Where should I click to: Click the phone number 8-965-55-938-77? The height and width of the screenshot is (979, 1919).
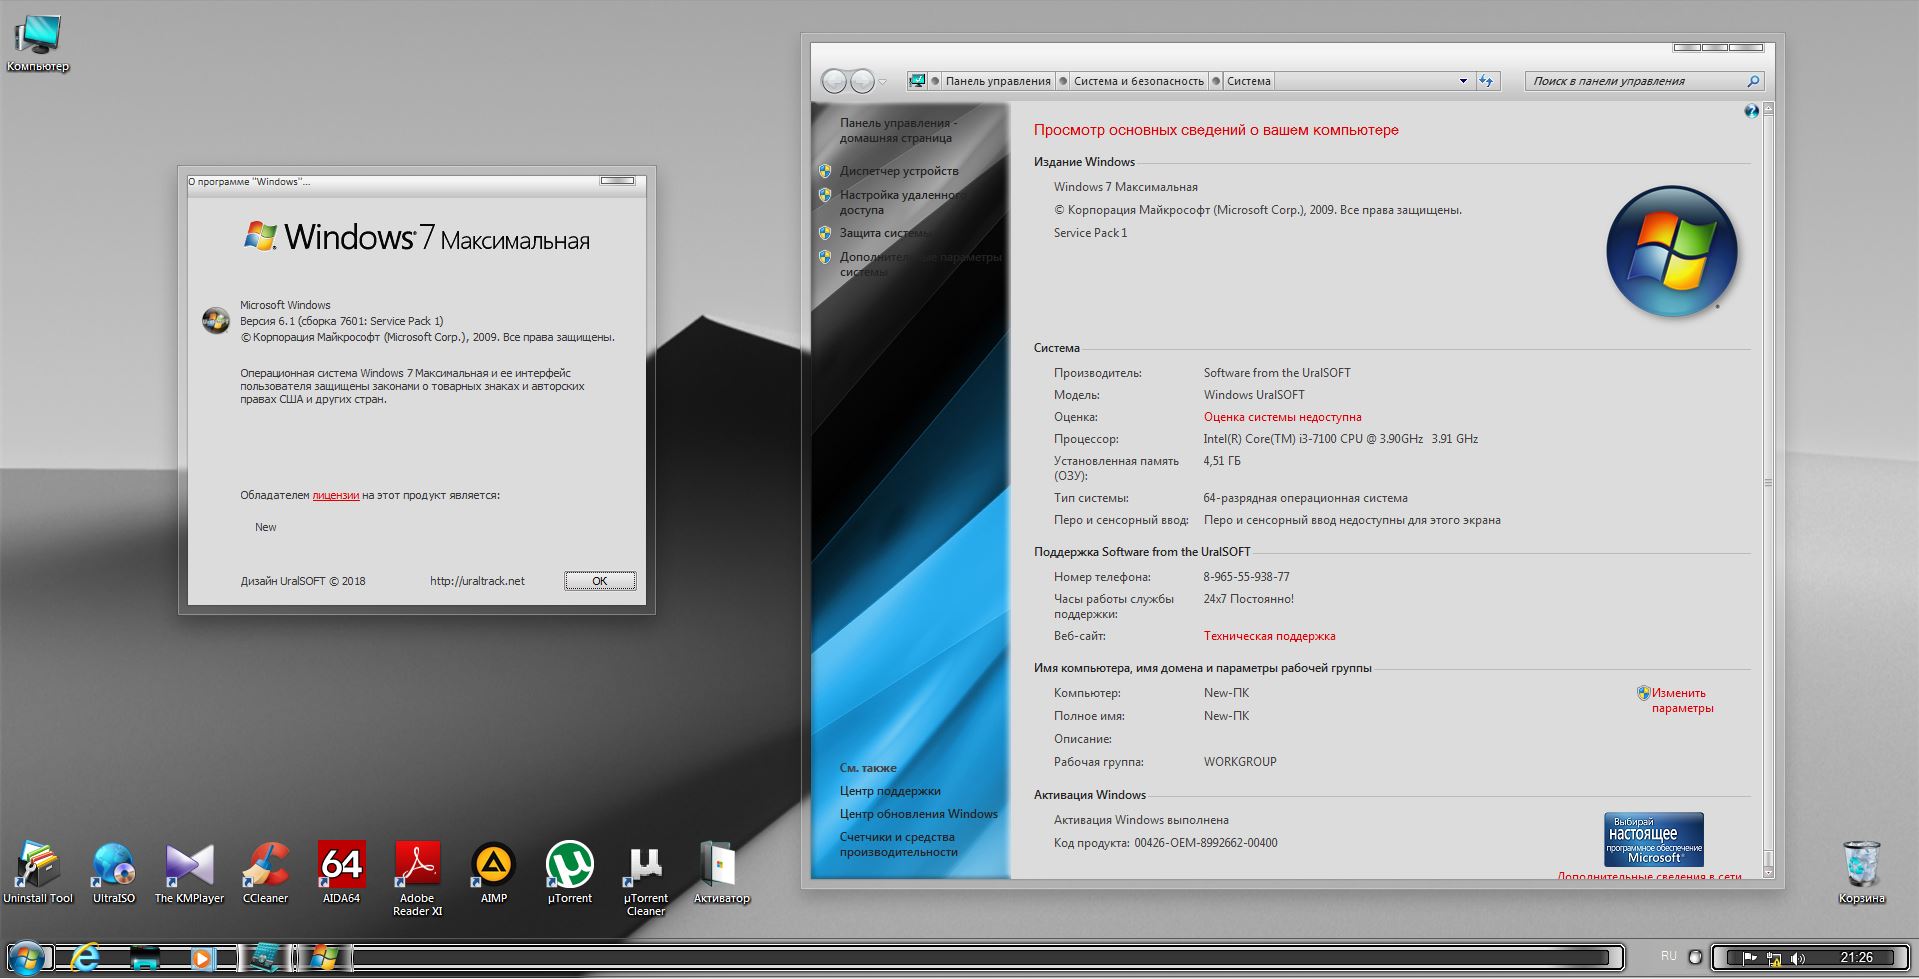[x=1246, y=577]
